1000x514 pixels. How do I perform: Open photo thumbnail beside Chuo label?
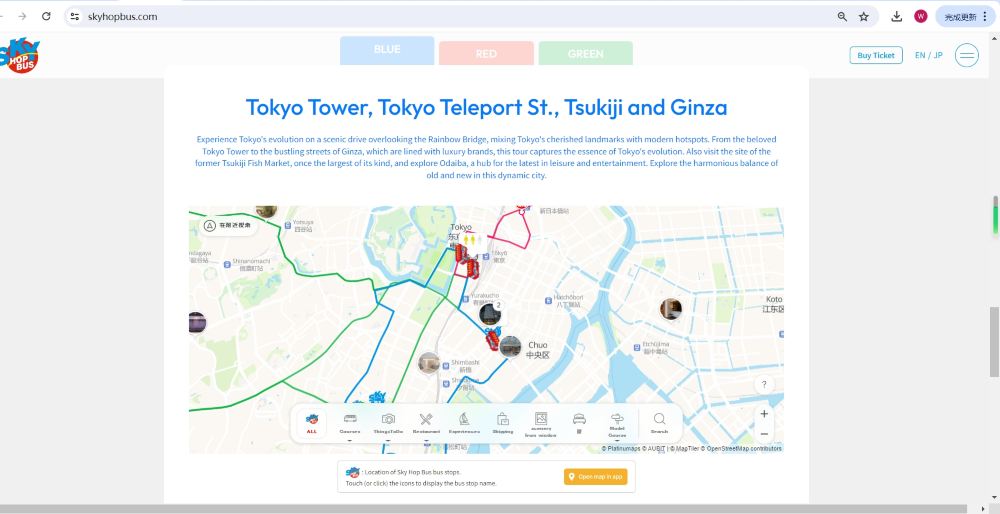click(510, 347)
